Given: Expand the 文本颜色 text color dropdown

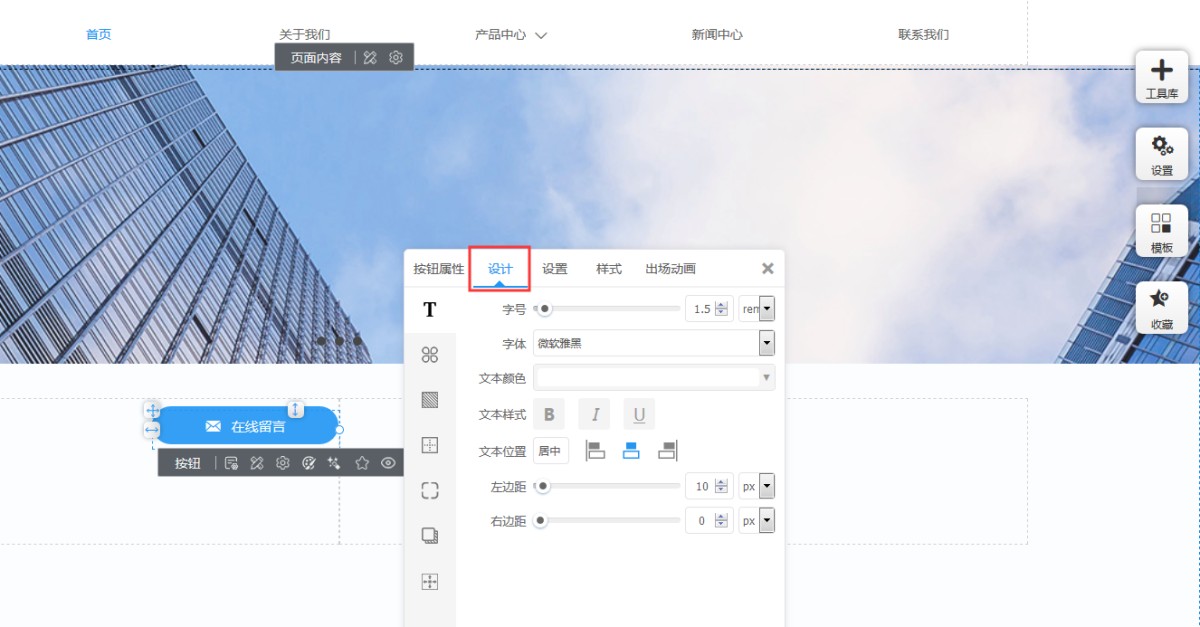Looking at the screenshot, I should [x=766, y=377].
